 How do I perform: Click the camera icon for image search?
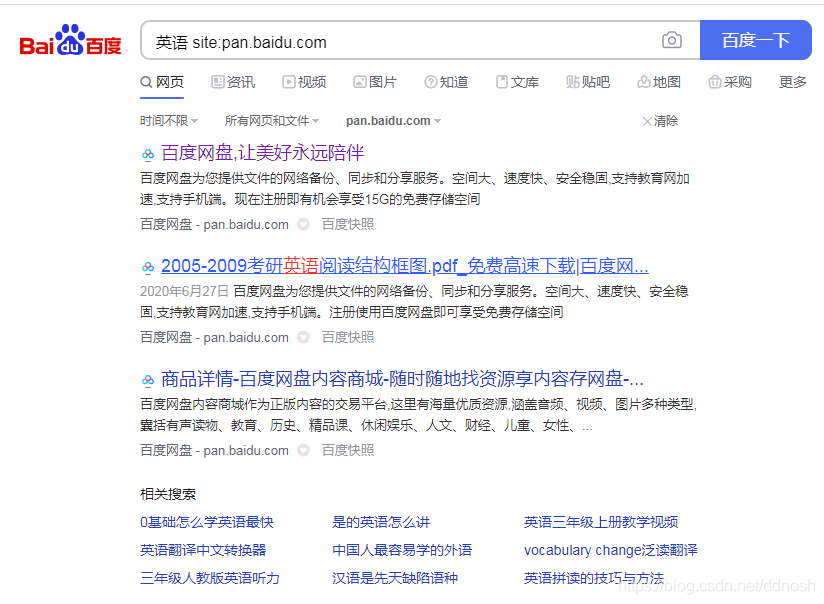pyautogui.click(x=671, y=40)
